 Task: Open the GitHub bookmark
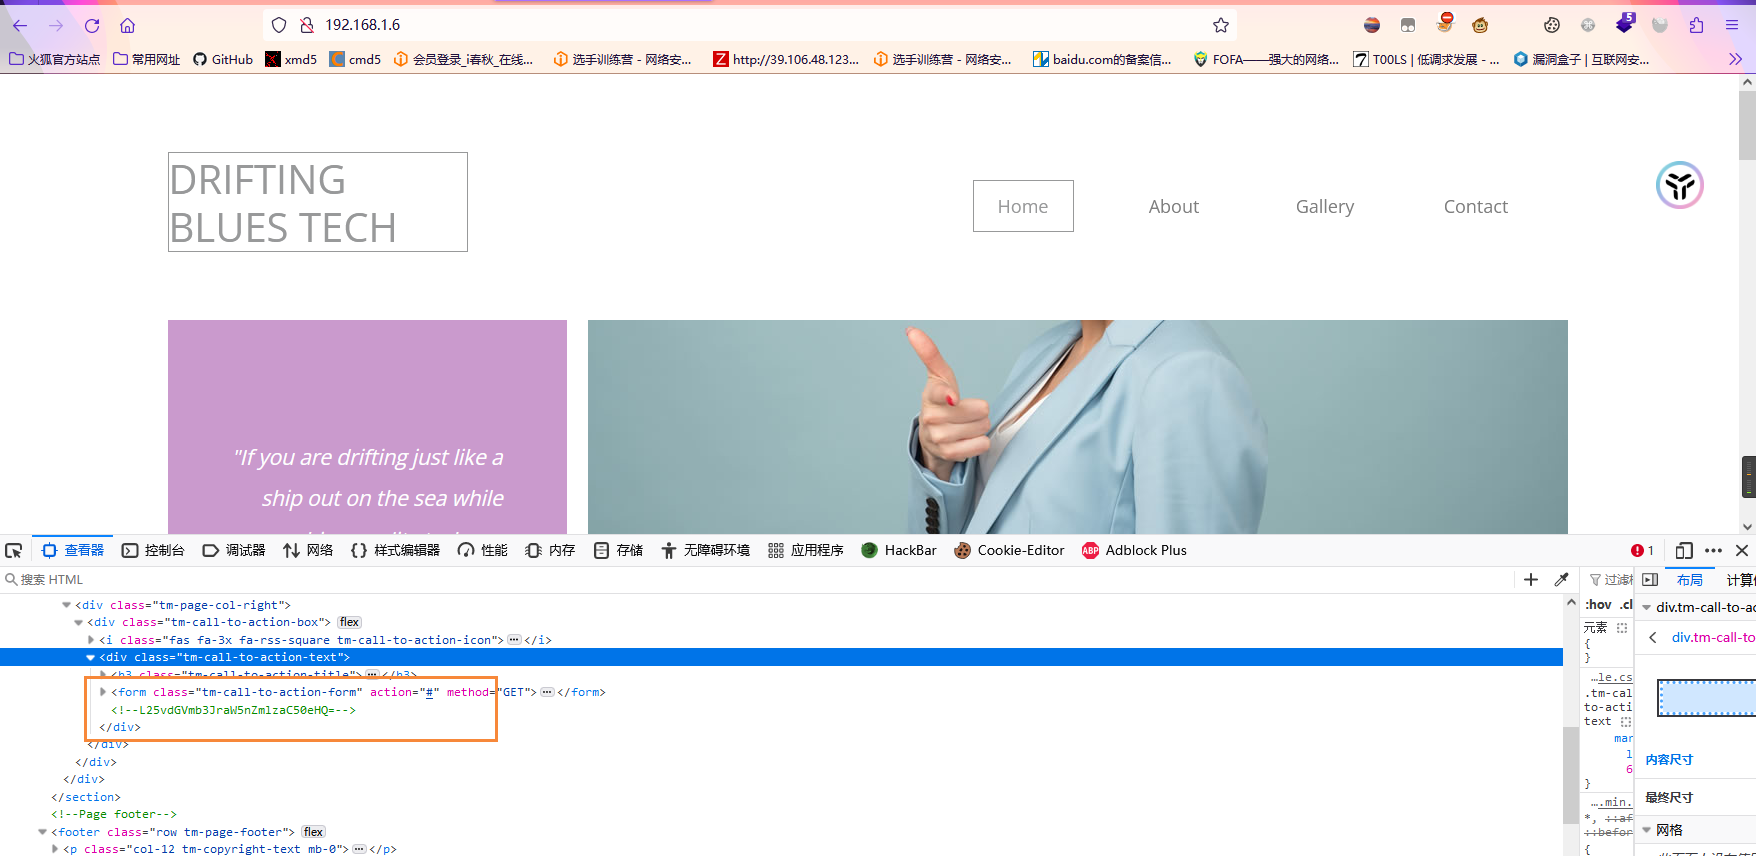(223, 59)
